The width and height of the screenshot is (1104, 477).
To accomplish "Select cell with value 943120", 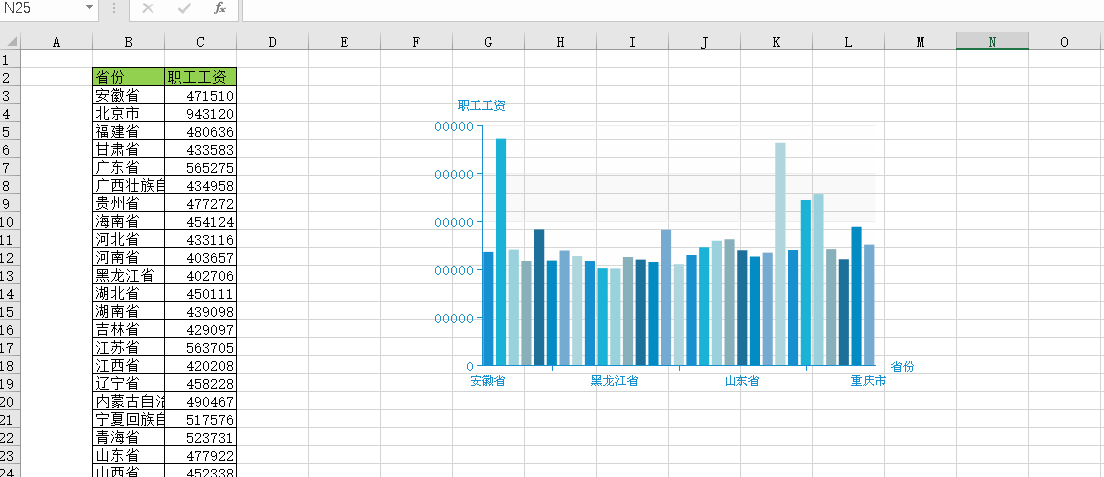I will tap(201, 113).
